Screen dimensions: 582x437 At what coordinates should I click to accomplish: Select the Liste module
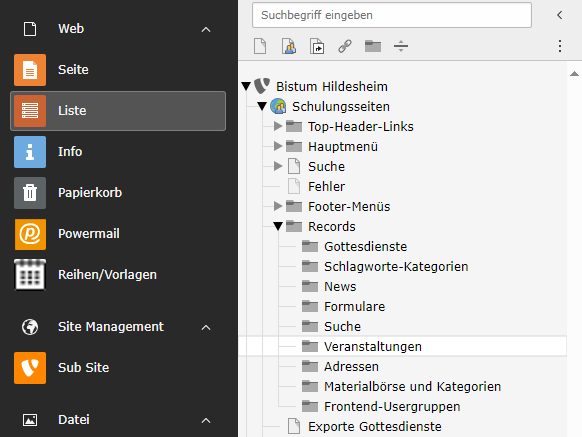(118, 111)
